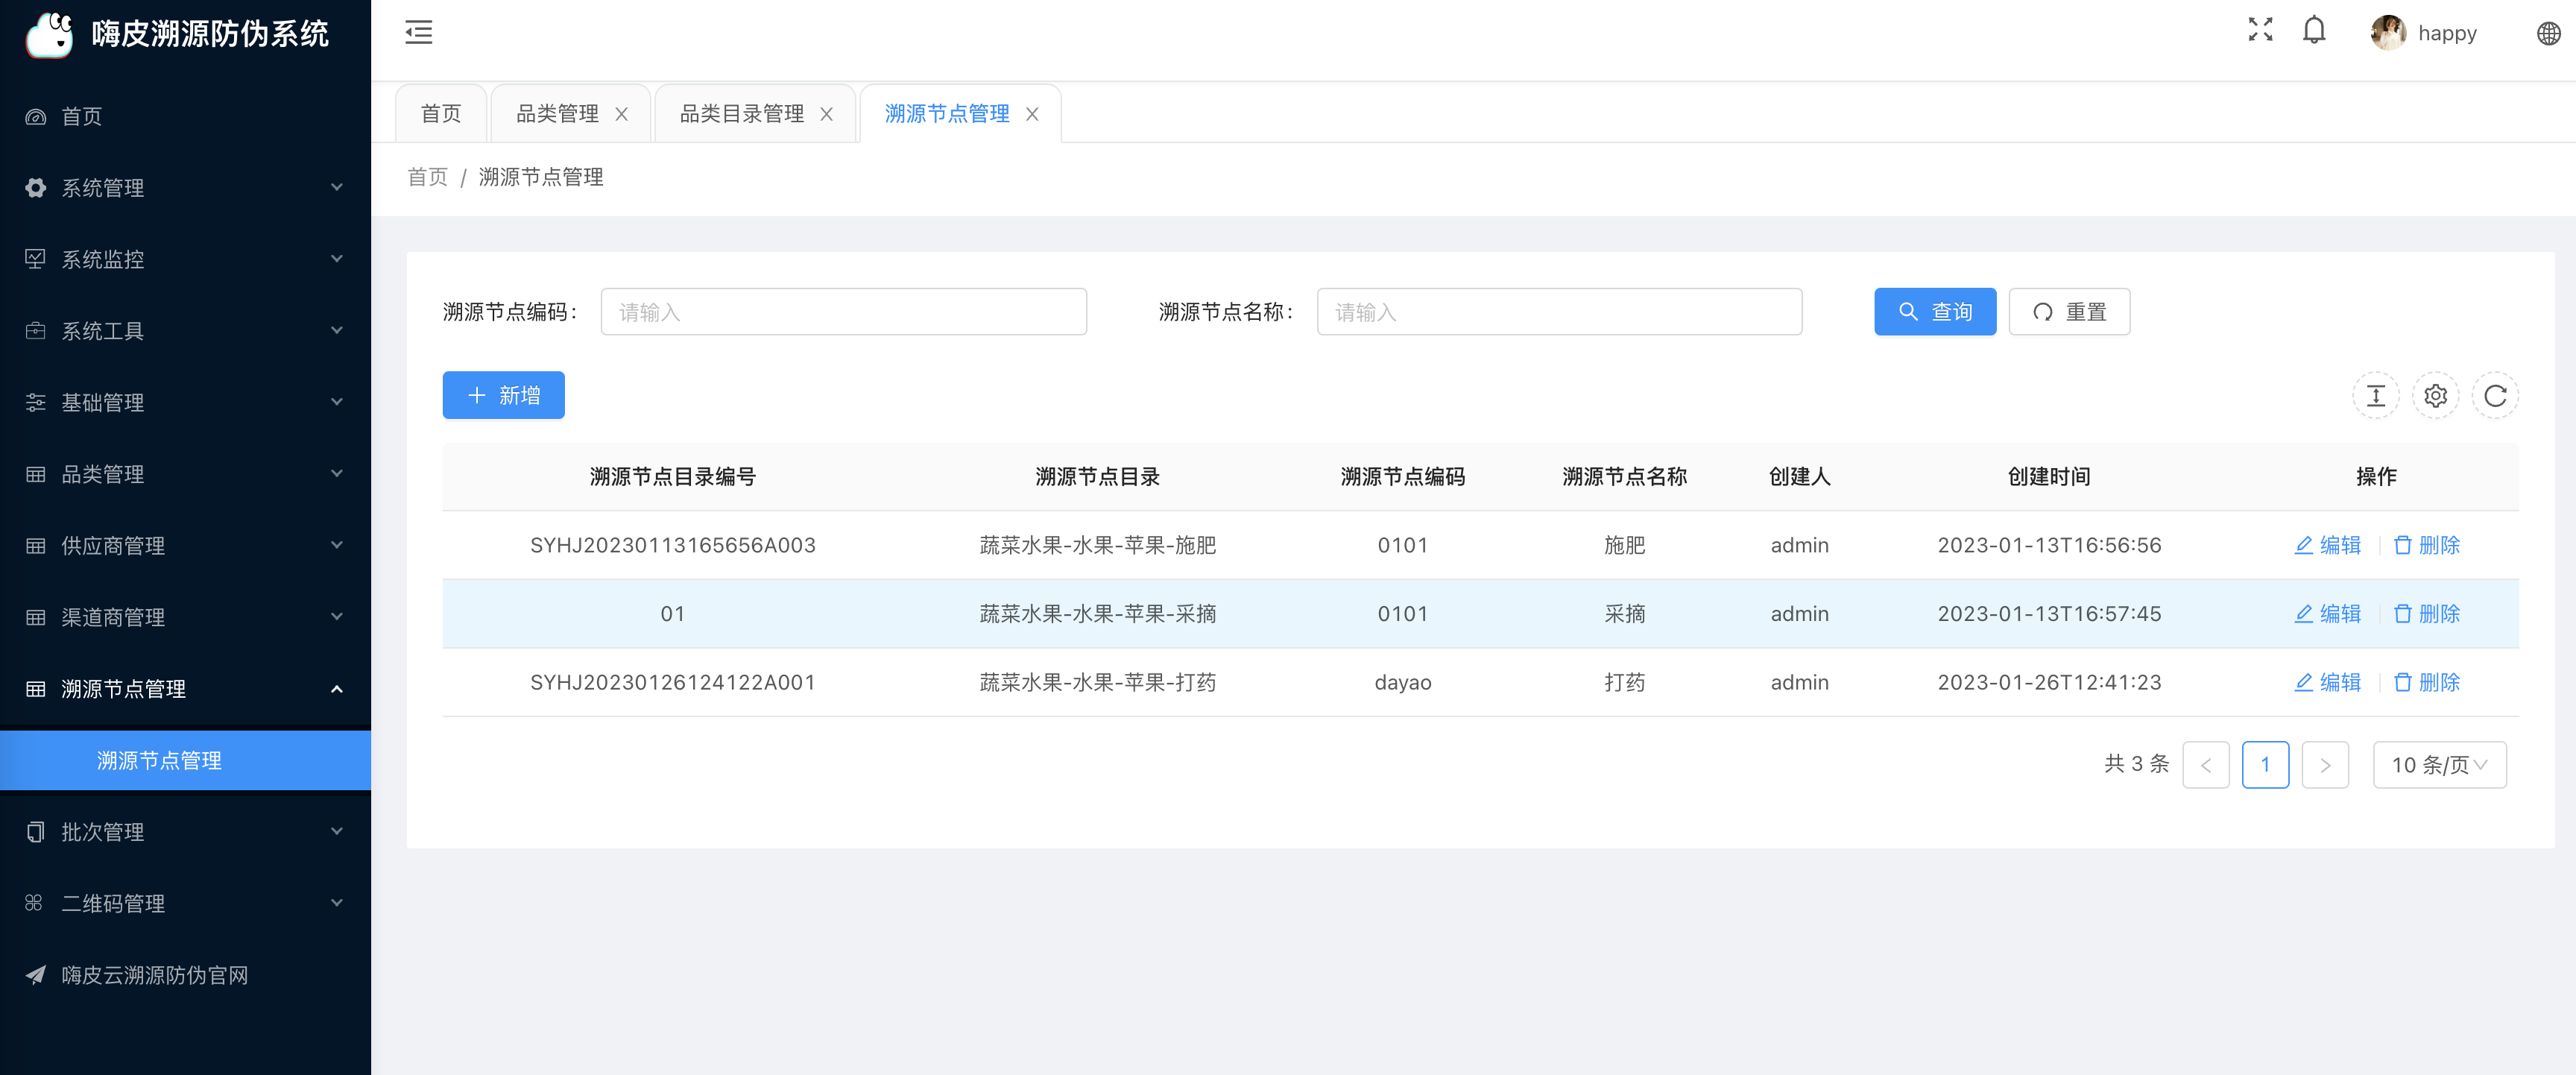Open table column settings gear
The height and width of the screenshot is (1075, 2576).
(2435, 396)
